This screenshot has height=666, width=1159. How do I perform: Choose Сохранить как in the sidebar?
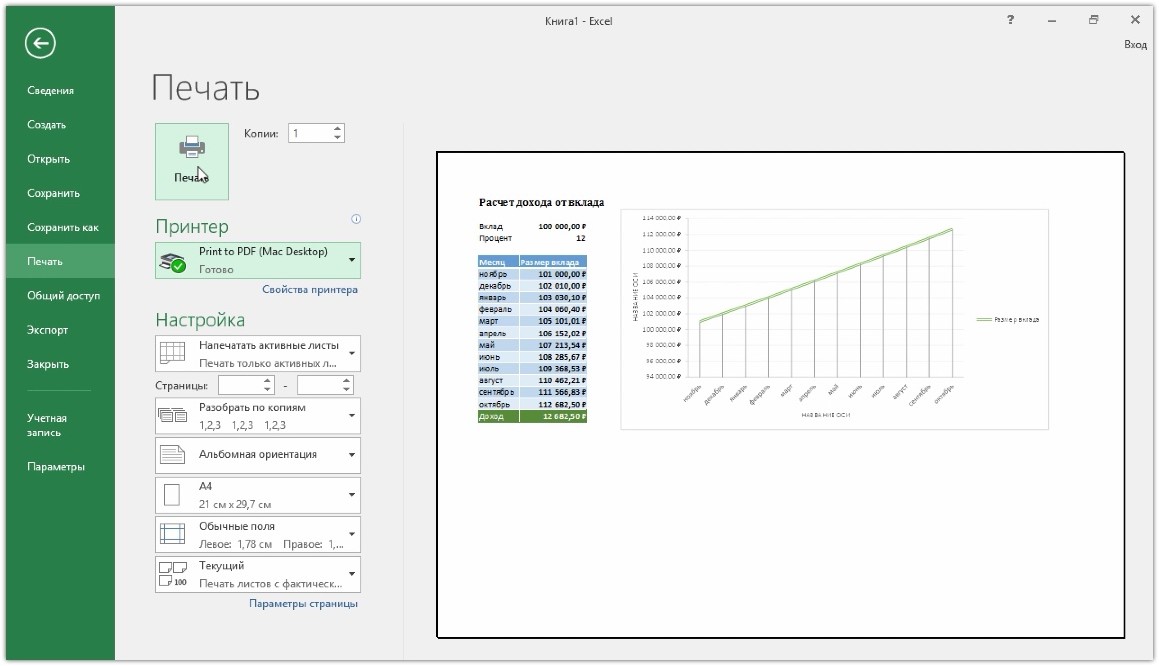pyautogui.click(x=62, y=227)
